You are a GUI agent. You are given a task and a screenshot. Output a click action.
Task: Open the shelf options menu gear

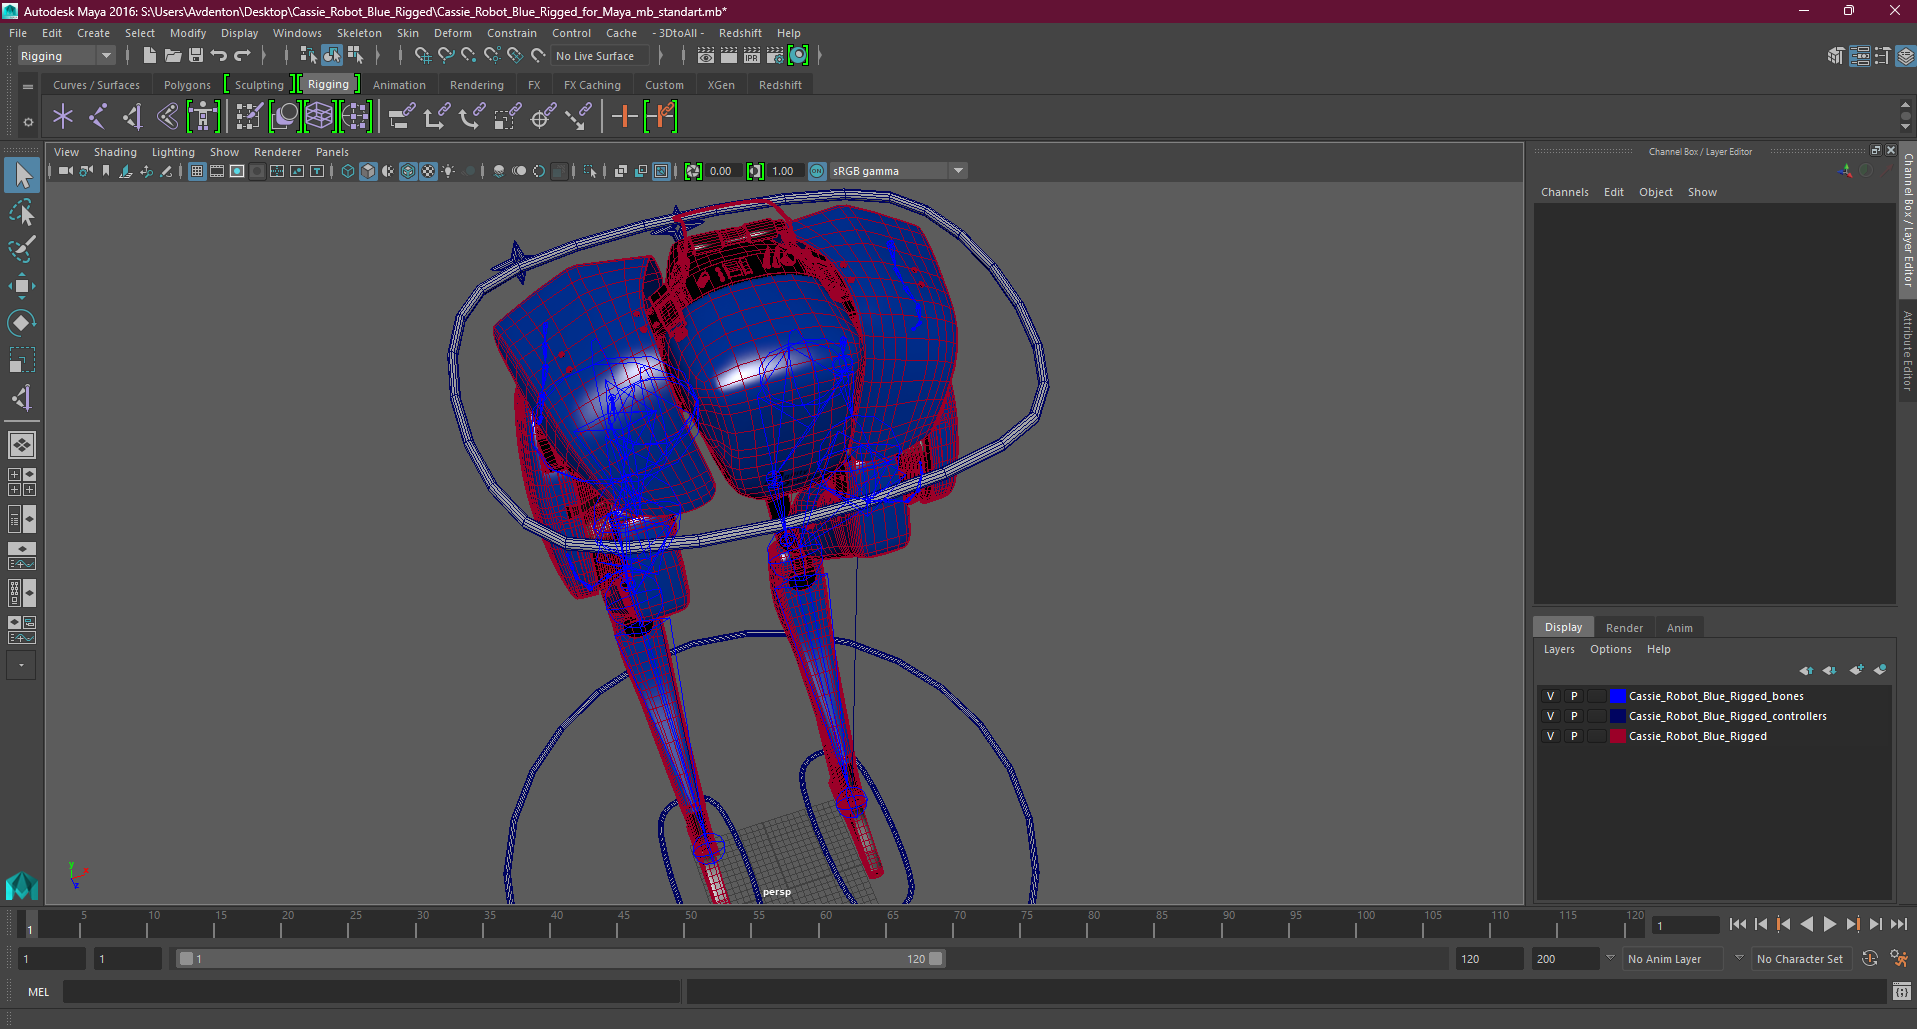tap(28, 122)
